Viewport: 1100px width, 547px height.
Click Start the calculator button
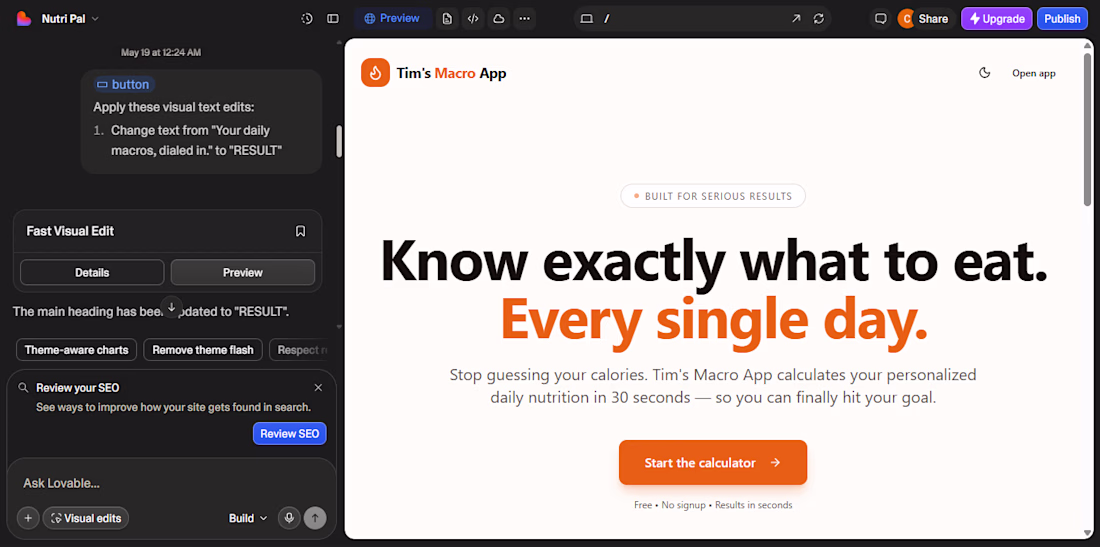[x=713, y=462]
